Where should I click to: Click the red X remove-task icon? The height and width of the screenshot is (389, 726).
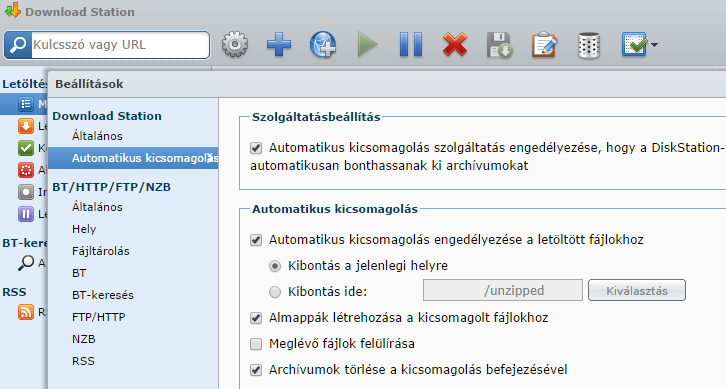coord(455,44)
